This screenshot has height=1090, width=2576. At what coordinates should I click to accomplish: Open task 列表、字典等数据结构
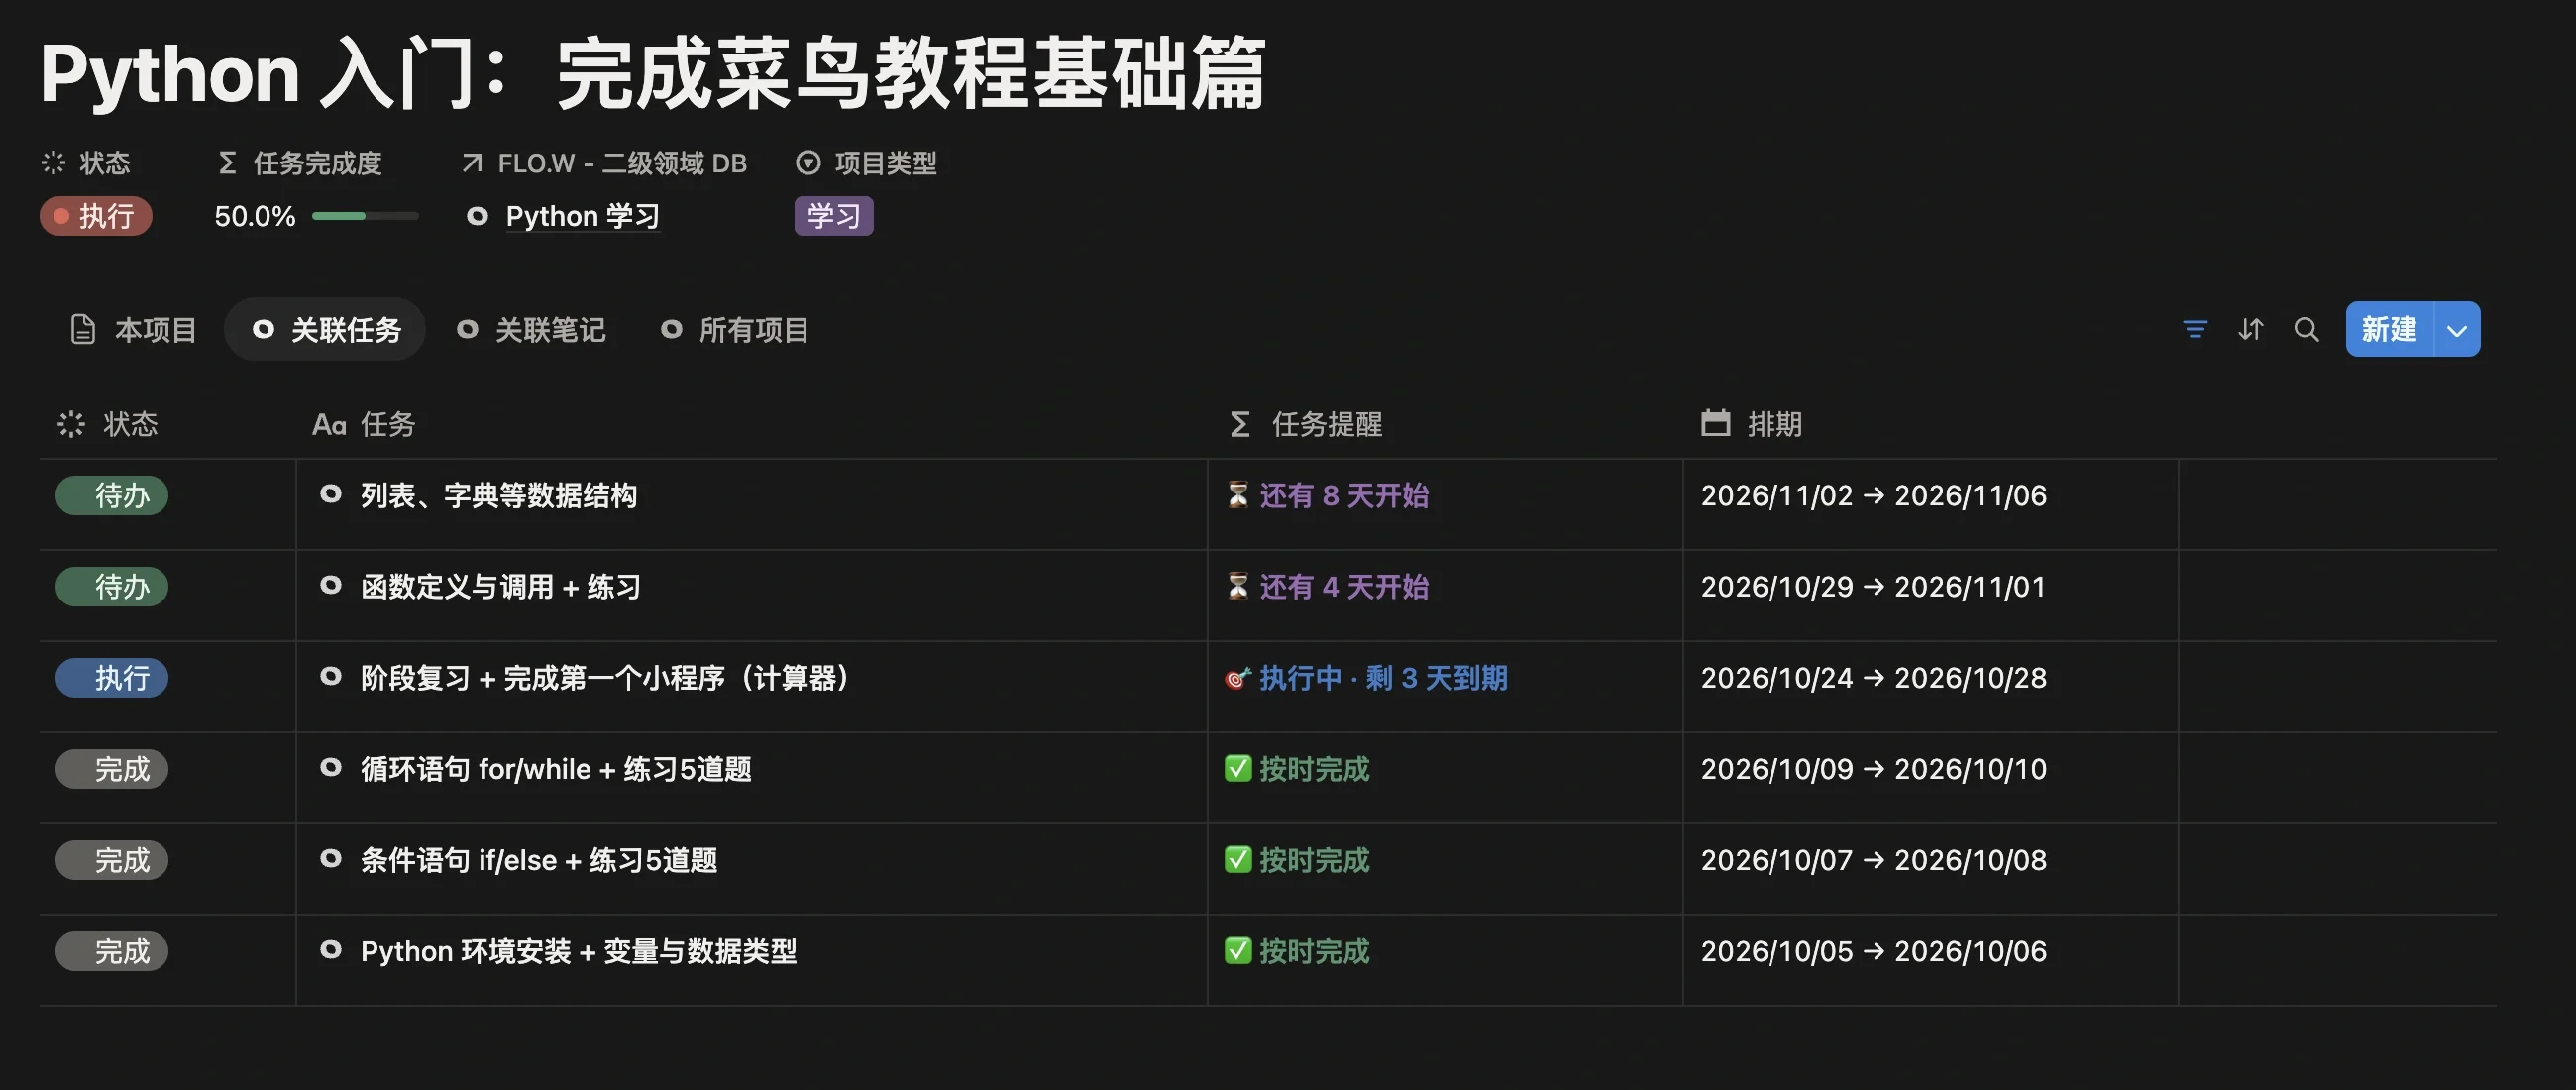tap(498, 495)
